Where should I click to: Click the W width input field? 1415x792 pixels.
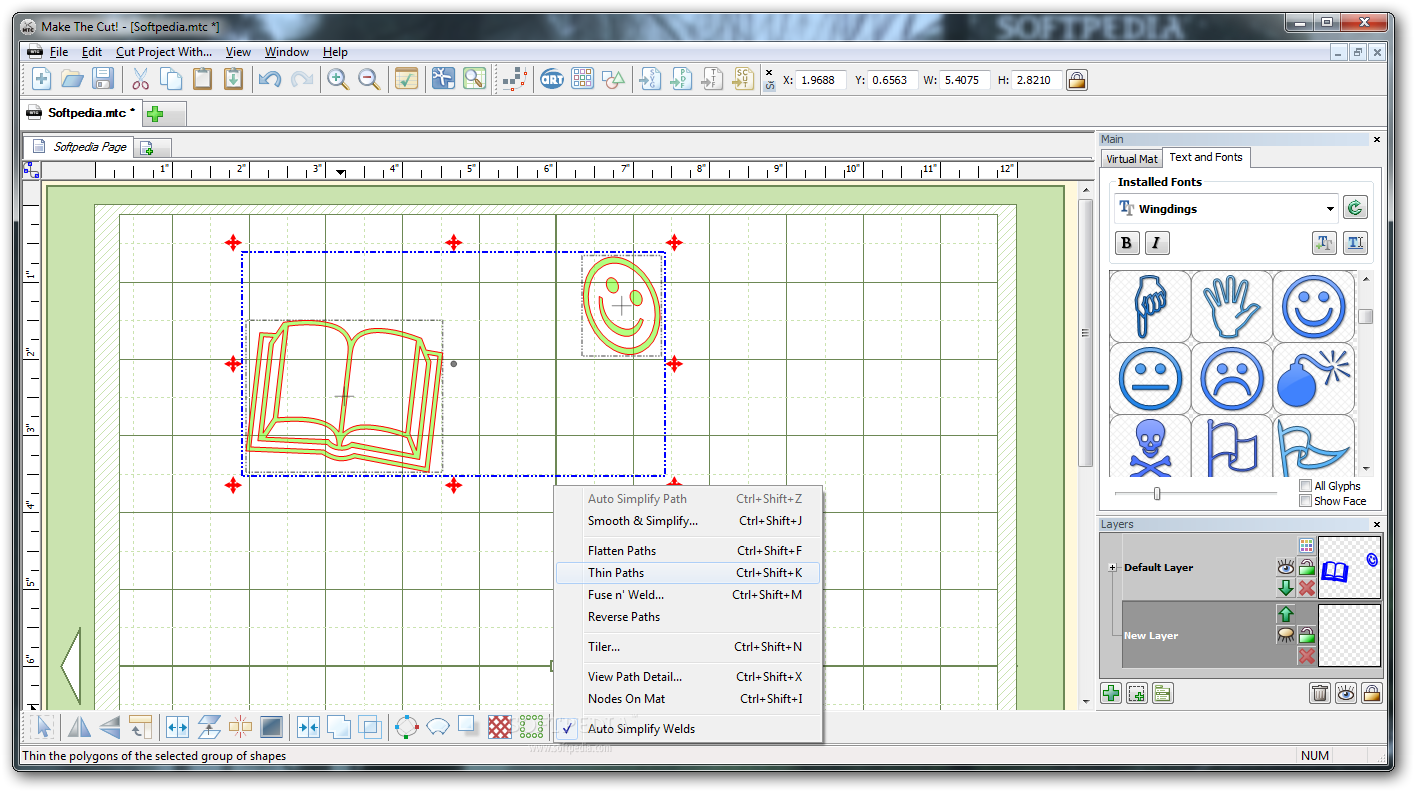[x=965, y=80]
